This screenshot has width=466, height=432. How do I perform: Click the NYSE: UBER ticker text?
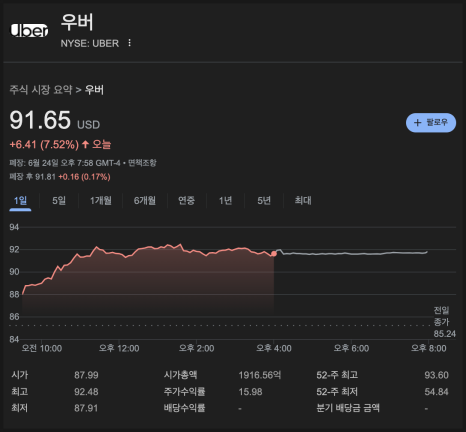point(90,43)
